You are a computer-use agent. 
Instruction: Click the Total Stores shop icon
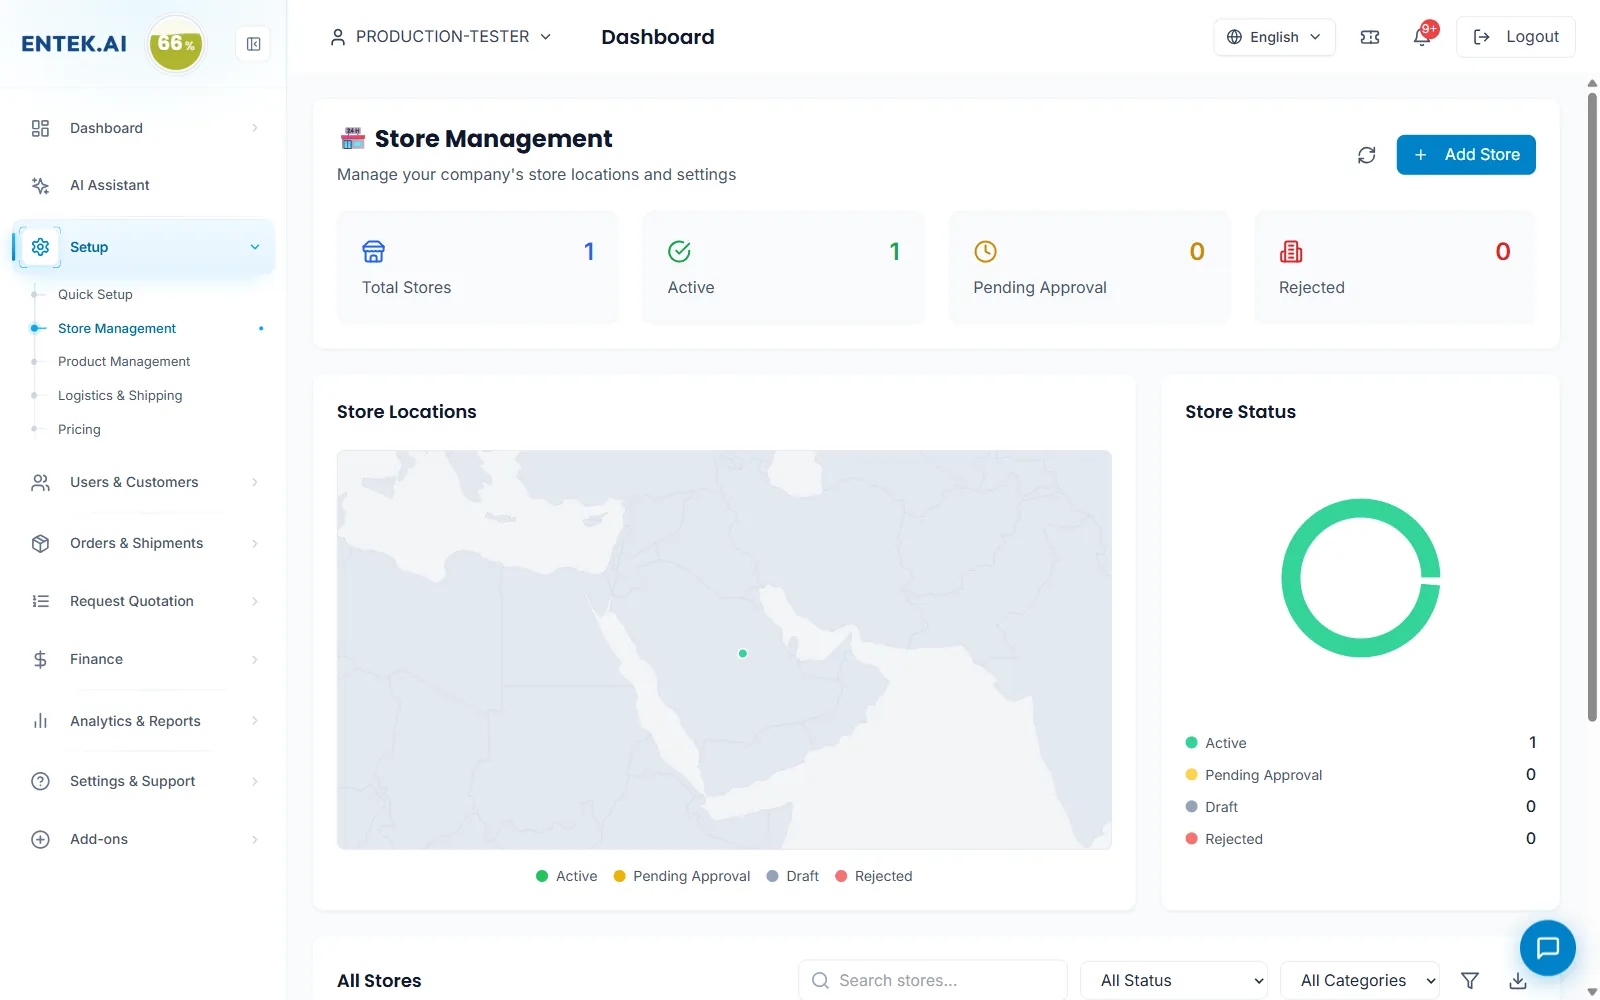(374, 251)
